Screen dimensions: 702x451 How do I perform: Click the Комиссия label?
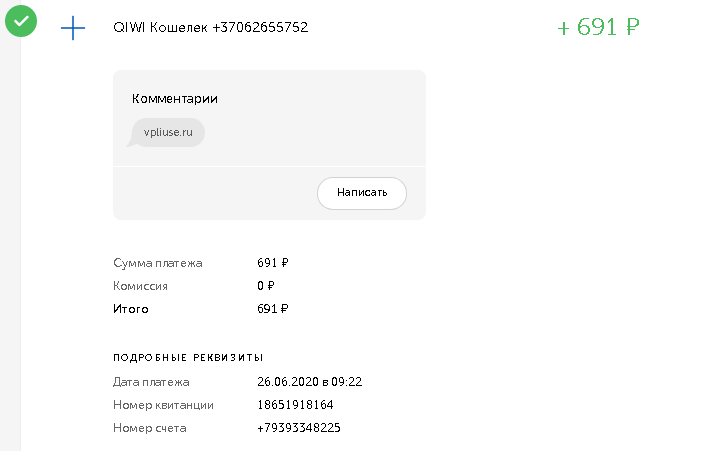click(140, 286)
